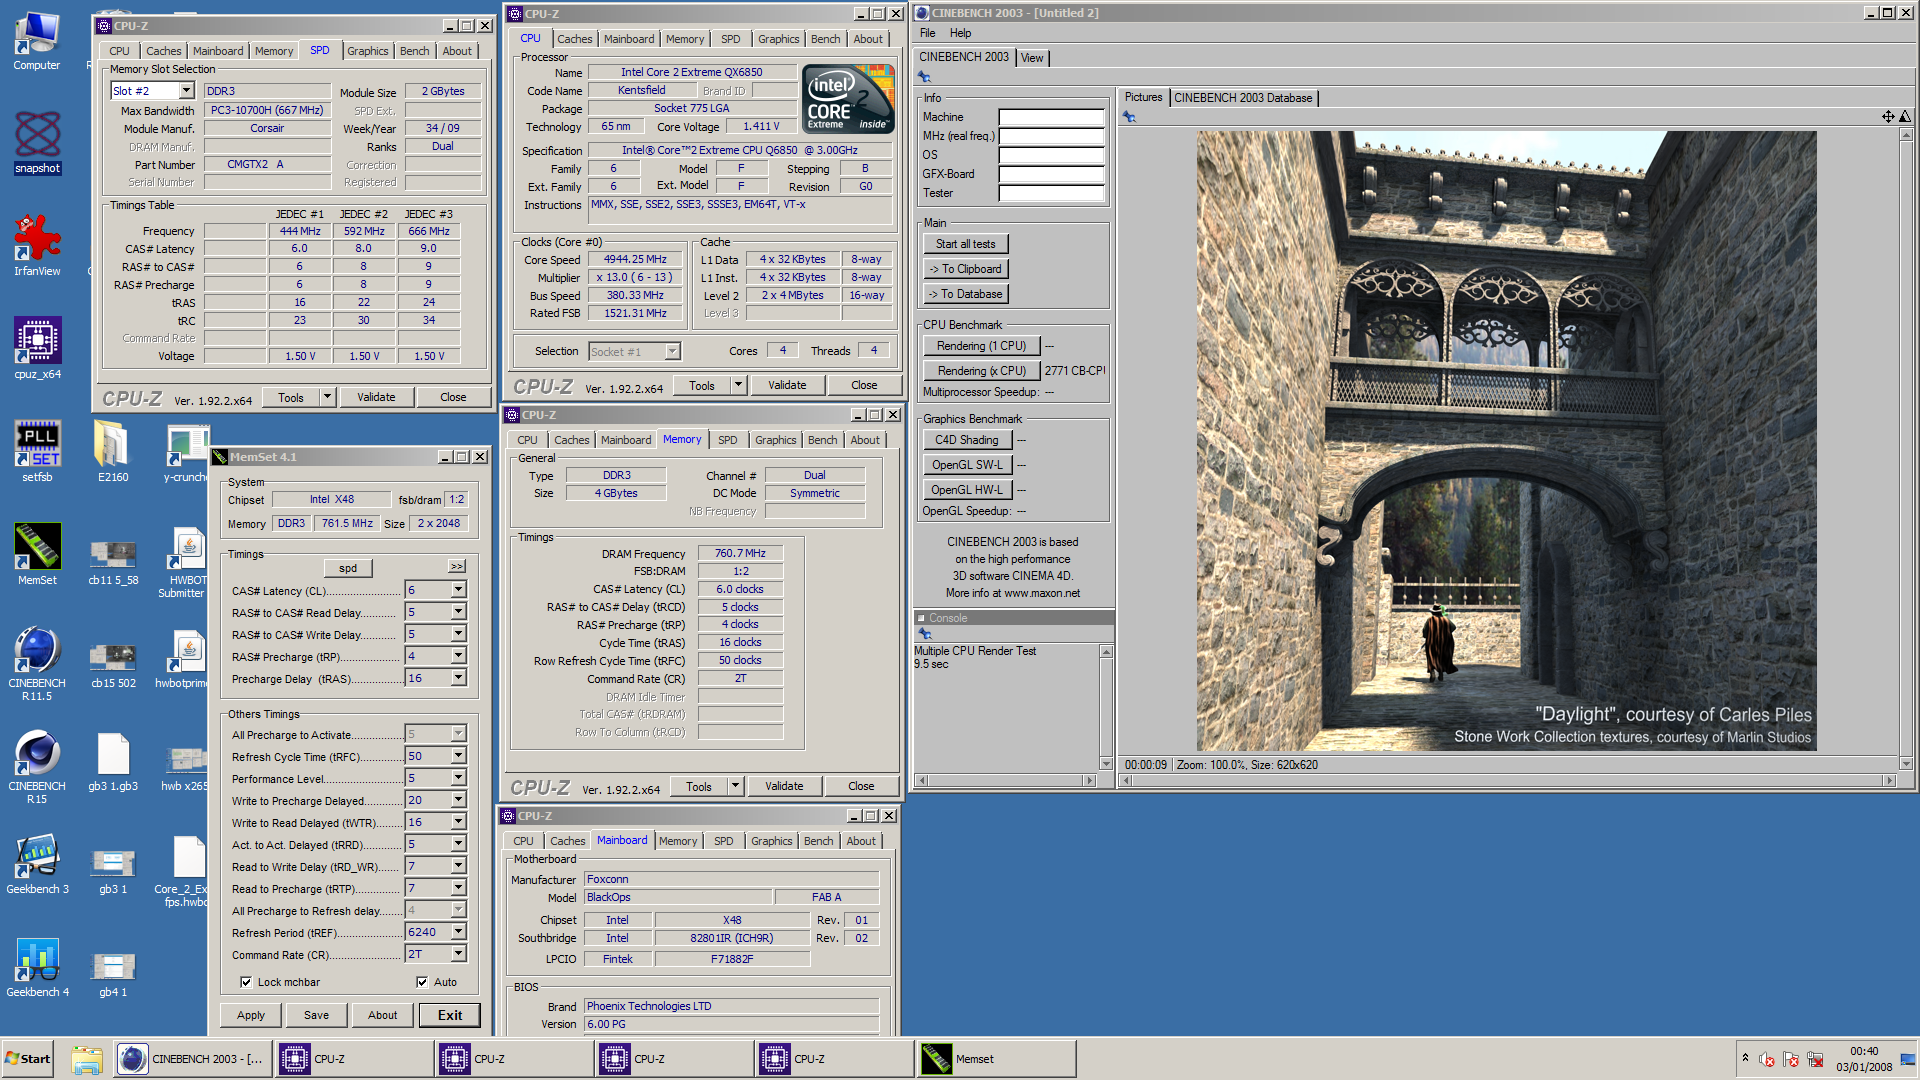
Task: Select the cb11 5_58 desktop image
Action: click(x=113, y=562)
